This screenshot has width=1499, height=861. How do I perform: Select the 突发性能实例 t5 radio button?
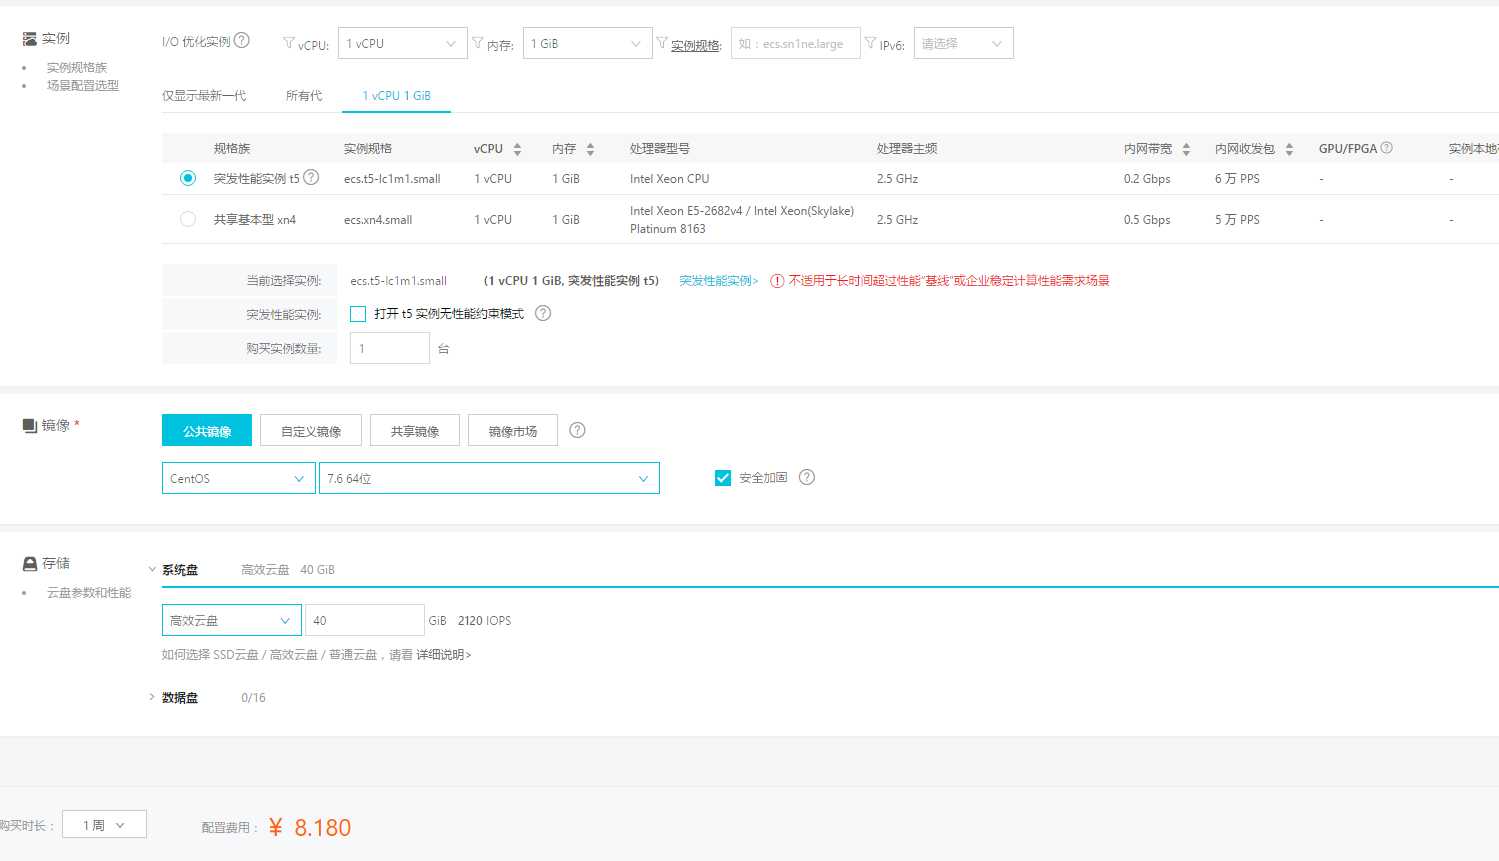tap(188, 178)
